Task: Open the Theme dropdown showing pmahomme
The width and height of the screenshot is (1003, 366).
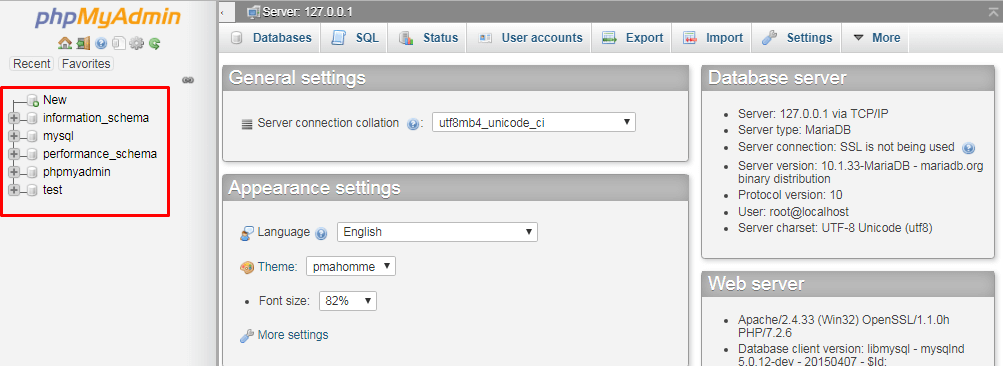Action: 351,266
